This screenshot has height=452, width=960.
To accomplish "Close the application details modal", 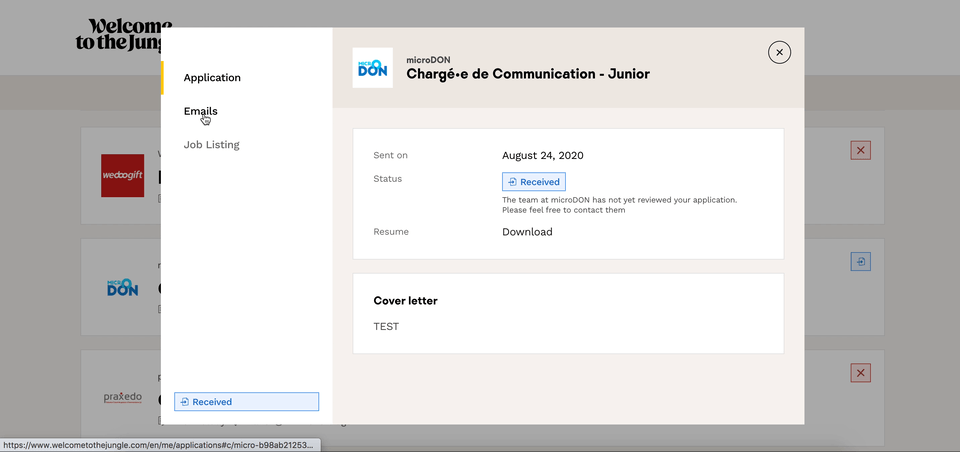I will pos(779,52).
